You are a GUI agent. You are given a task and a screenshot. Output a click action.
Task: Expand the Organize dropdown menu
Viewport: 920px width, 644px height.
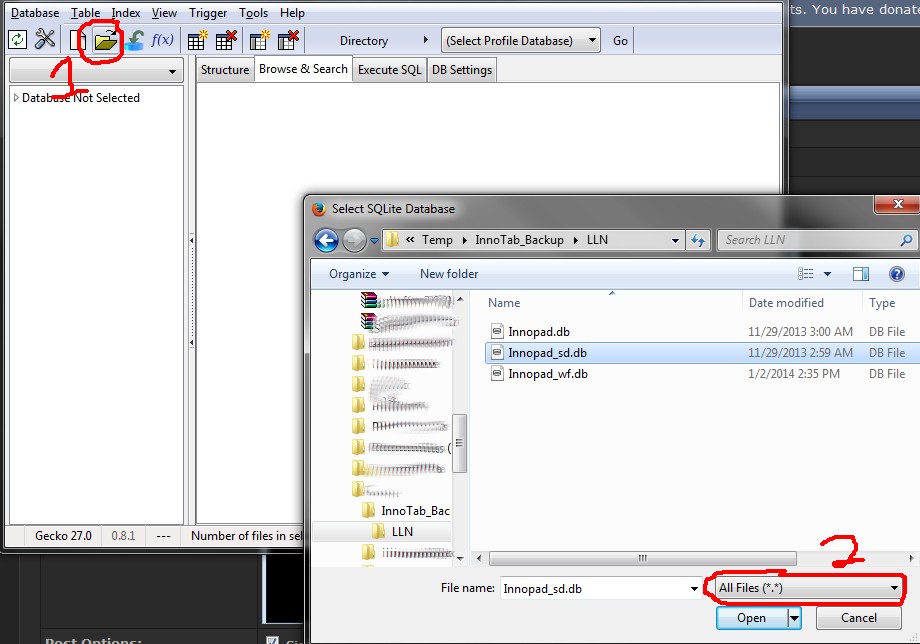tap(358, 273)
